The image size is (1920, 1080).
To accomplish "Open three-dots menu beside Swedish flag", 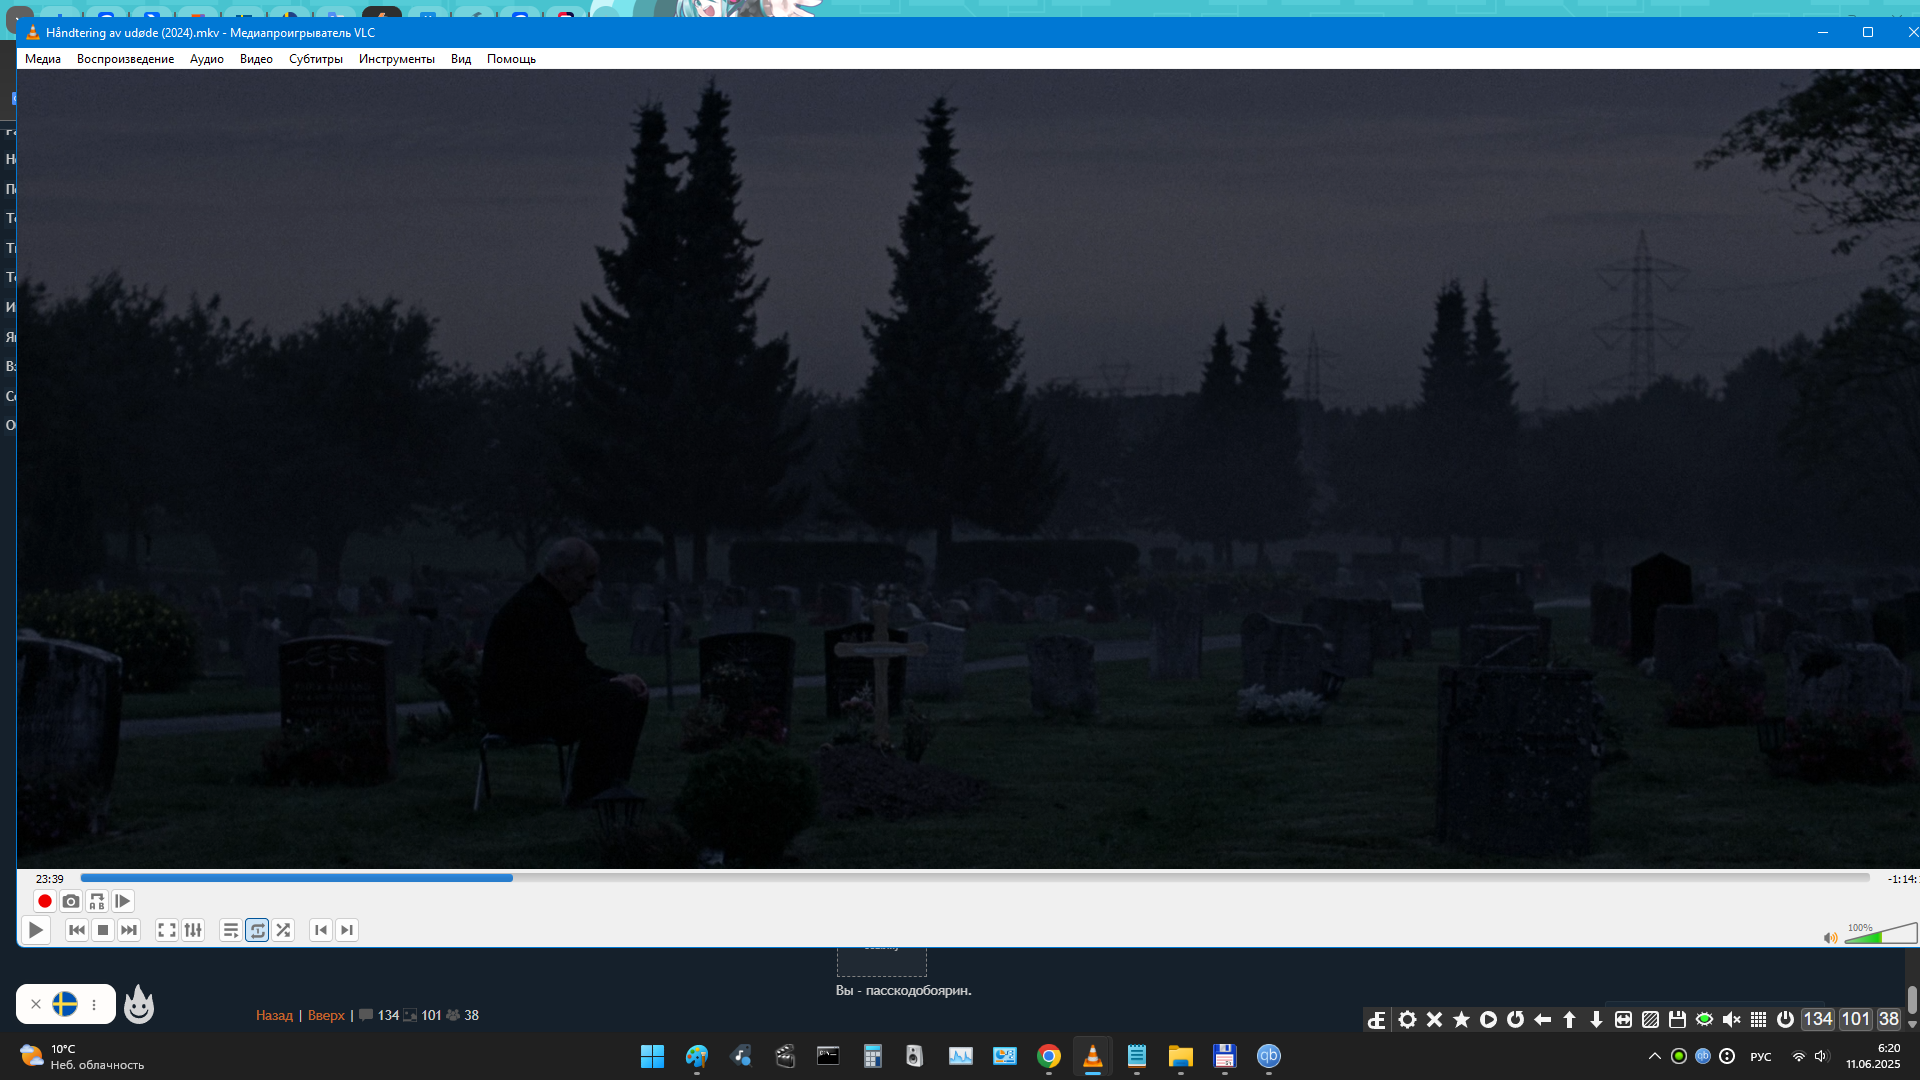I will tap(94, 1004).
